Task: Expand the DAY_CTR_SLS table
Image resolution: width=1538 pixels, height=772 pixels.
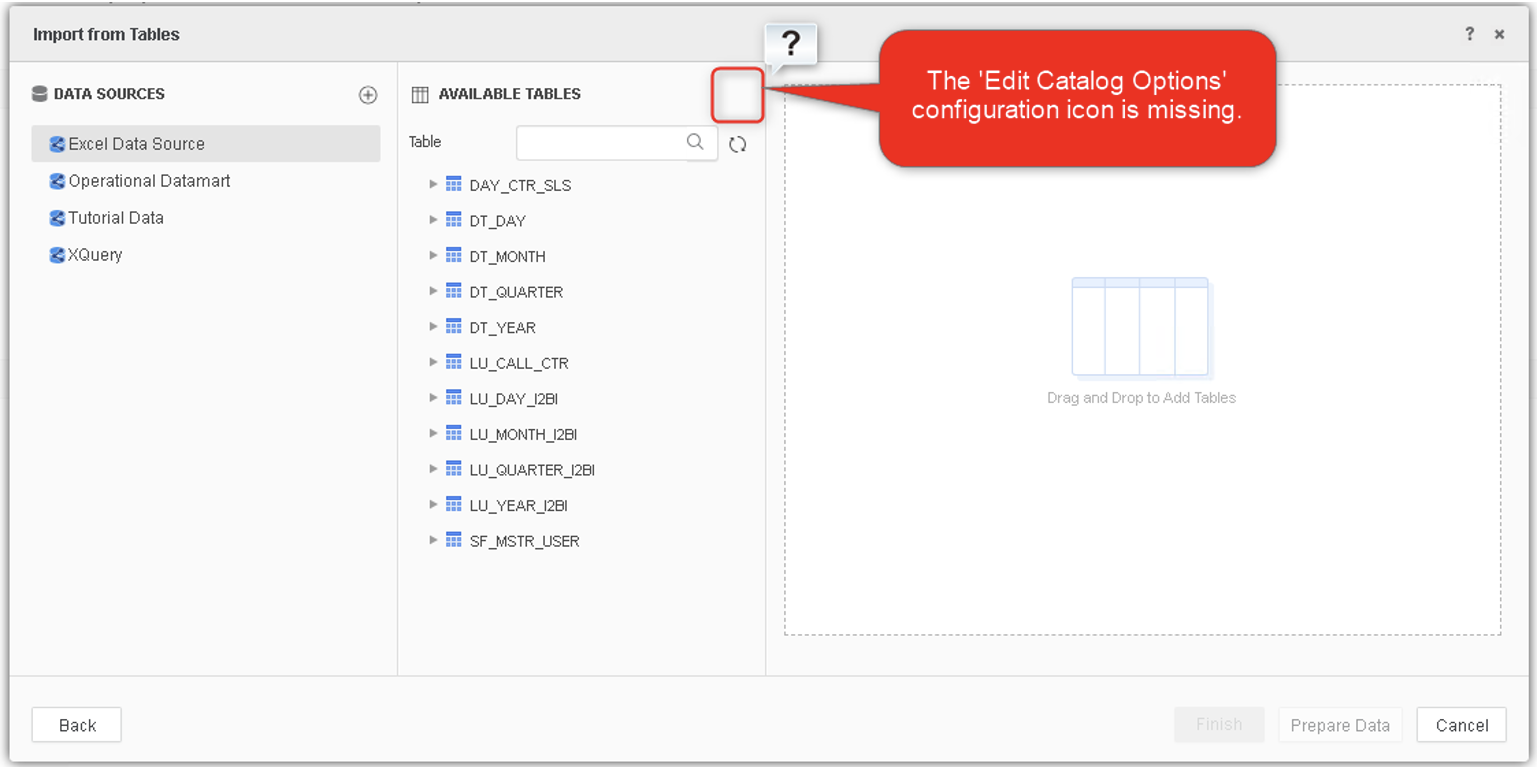Action: pyautogui.click(x=433, y=184)
